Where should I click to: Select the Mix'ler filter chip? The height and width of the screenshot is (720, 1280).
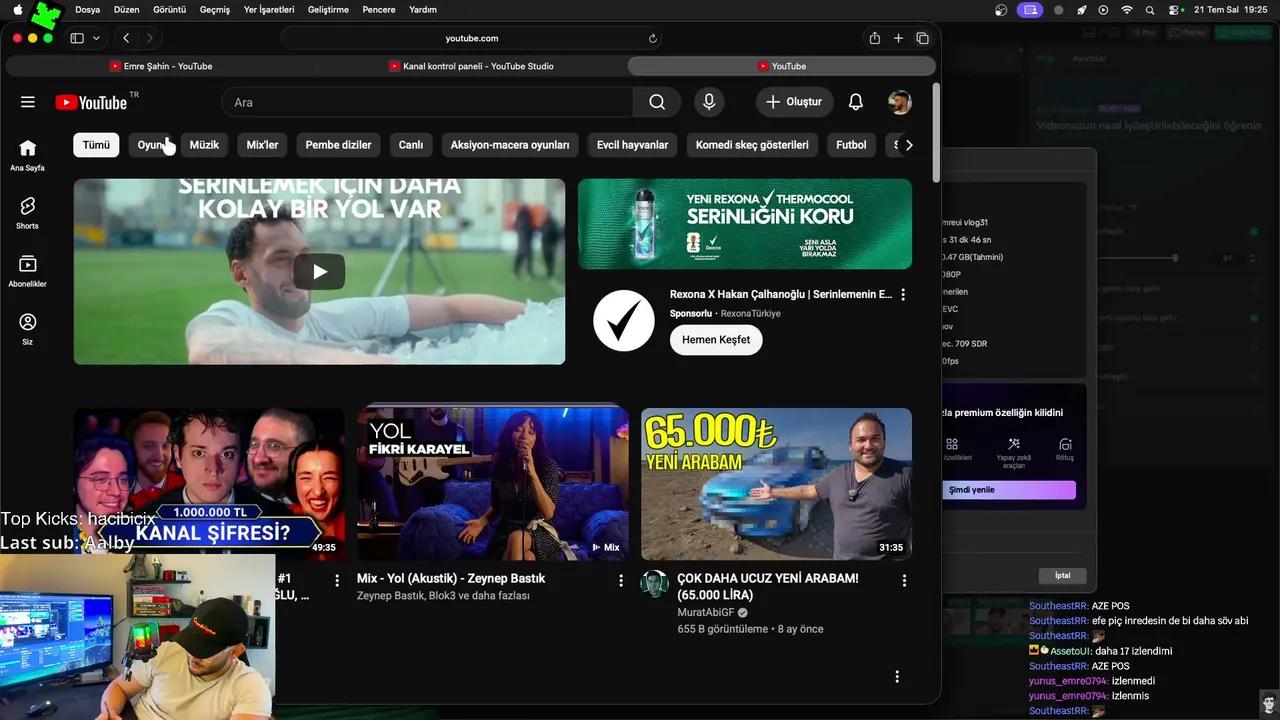(x=262, y=145)
